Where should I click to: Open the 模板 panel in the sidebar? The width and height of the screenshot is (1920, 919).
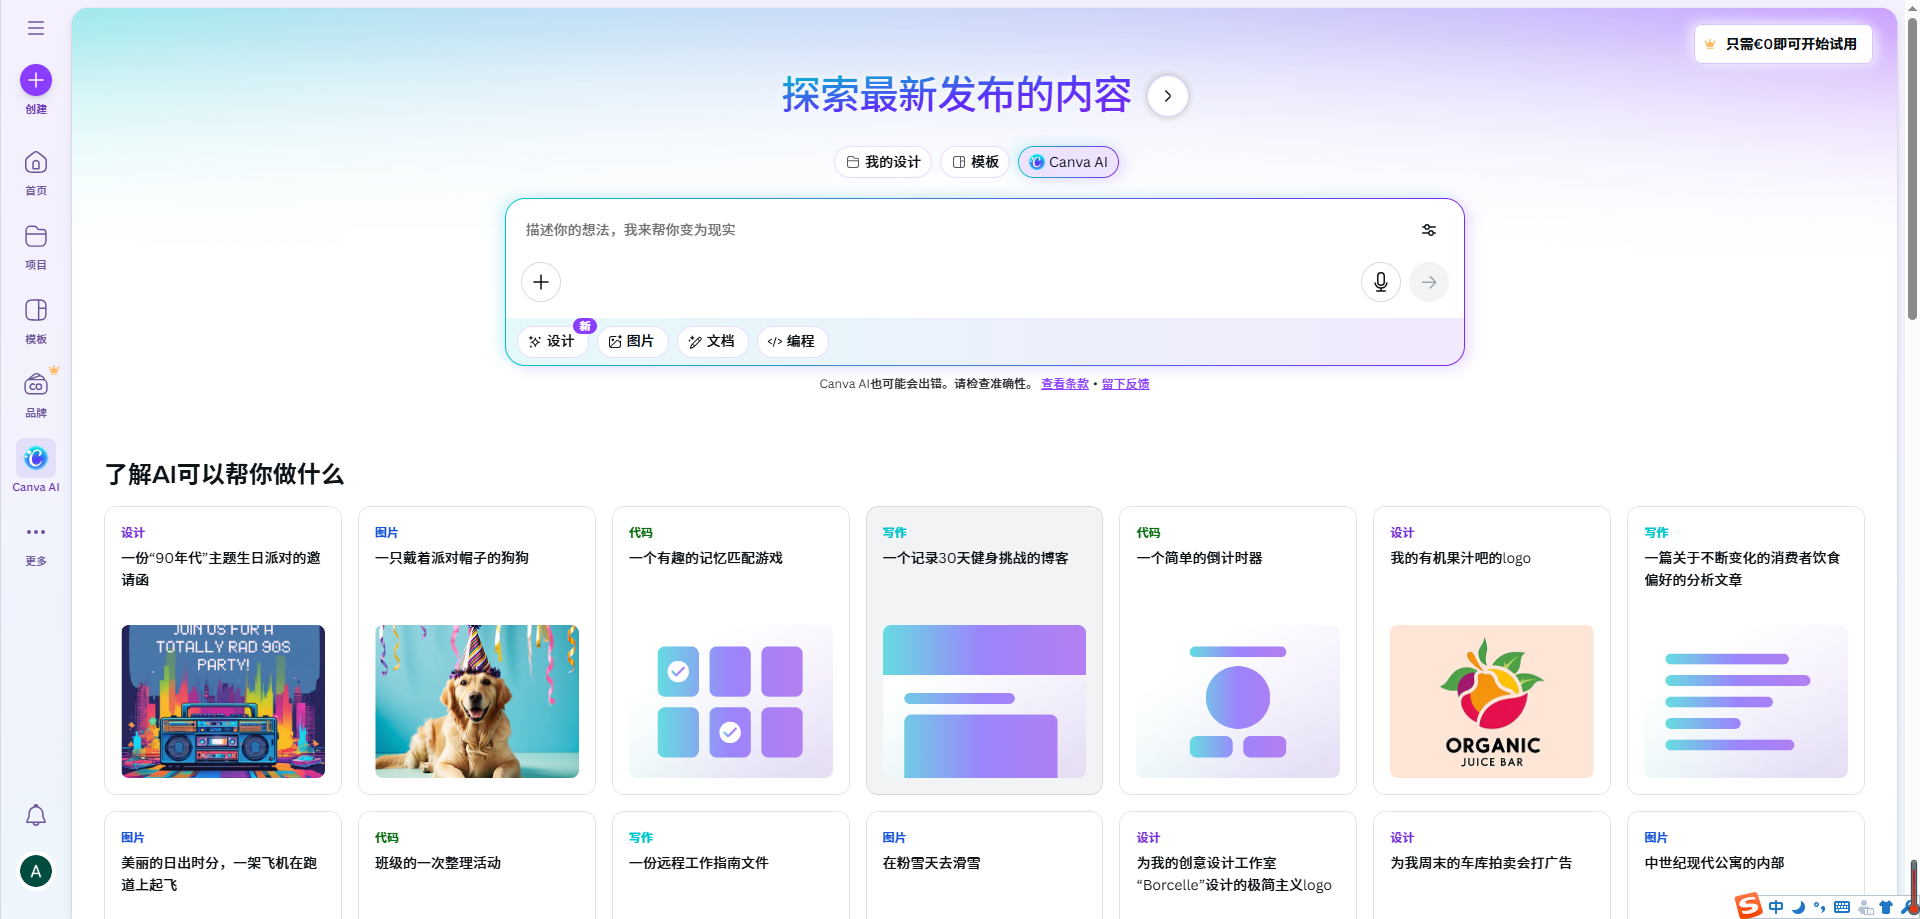(35, 312)
